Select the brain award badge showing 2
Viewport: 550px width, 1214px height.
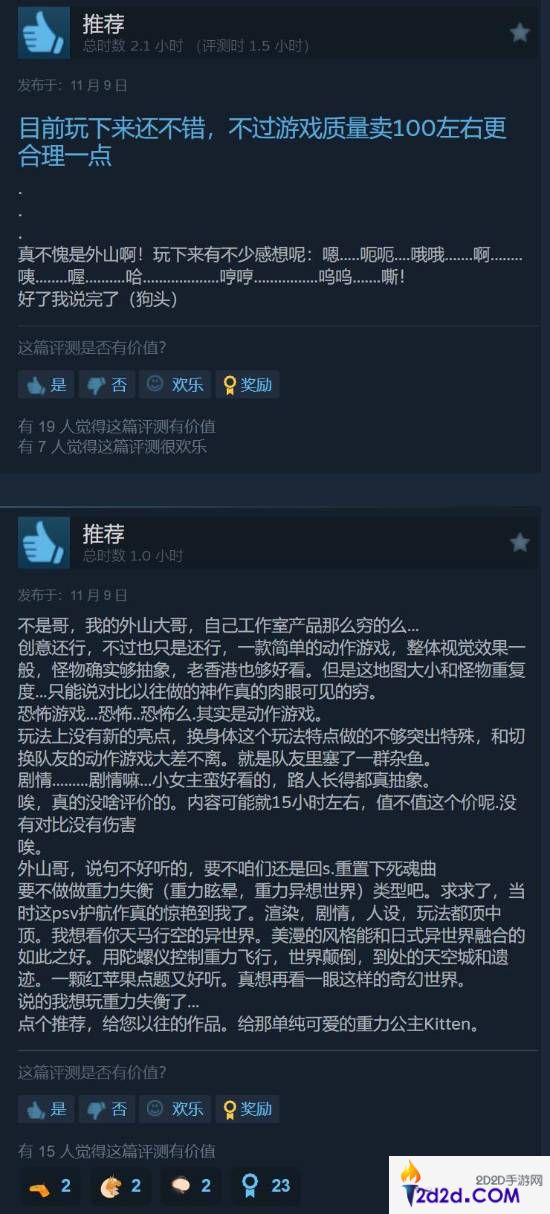point(191,1186)
